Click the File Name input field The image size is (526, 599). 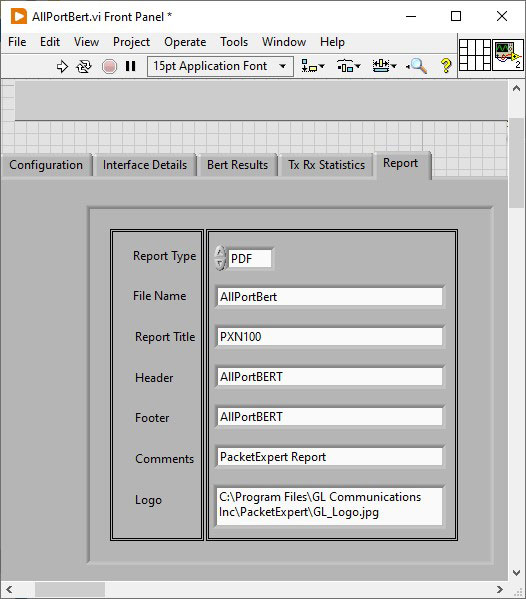(x=330, y=297)
